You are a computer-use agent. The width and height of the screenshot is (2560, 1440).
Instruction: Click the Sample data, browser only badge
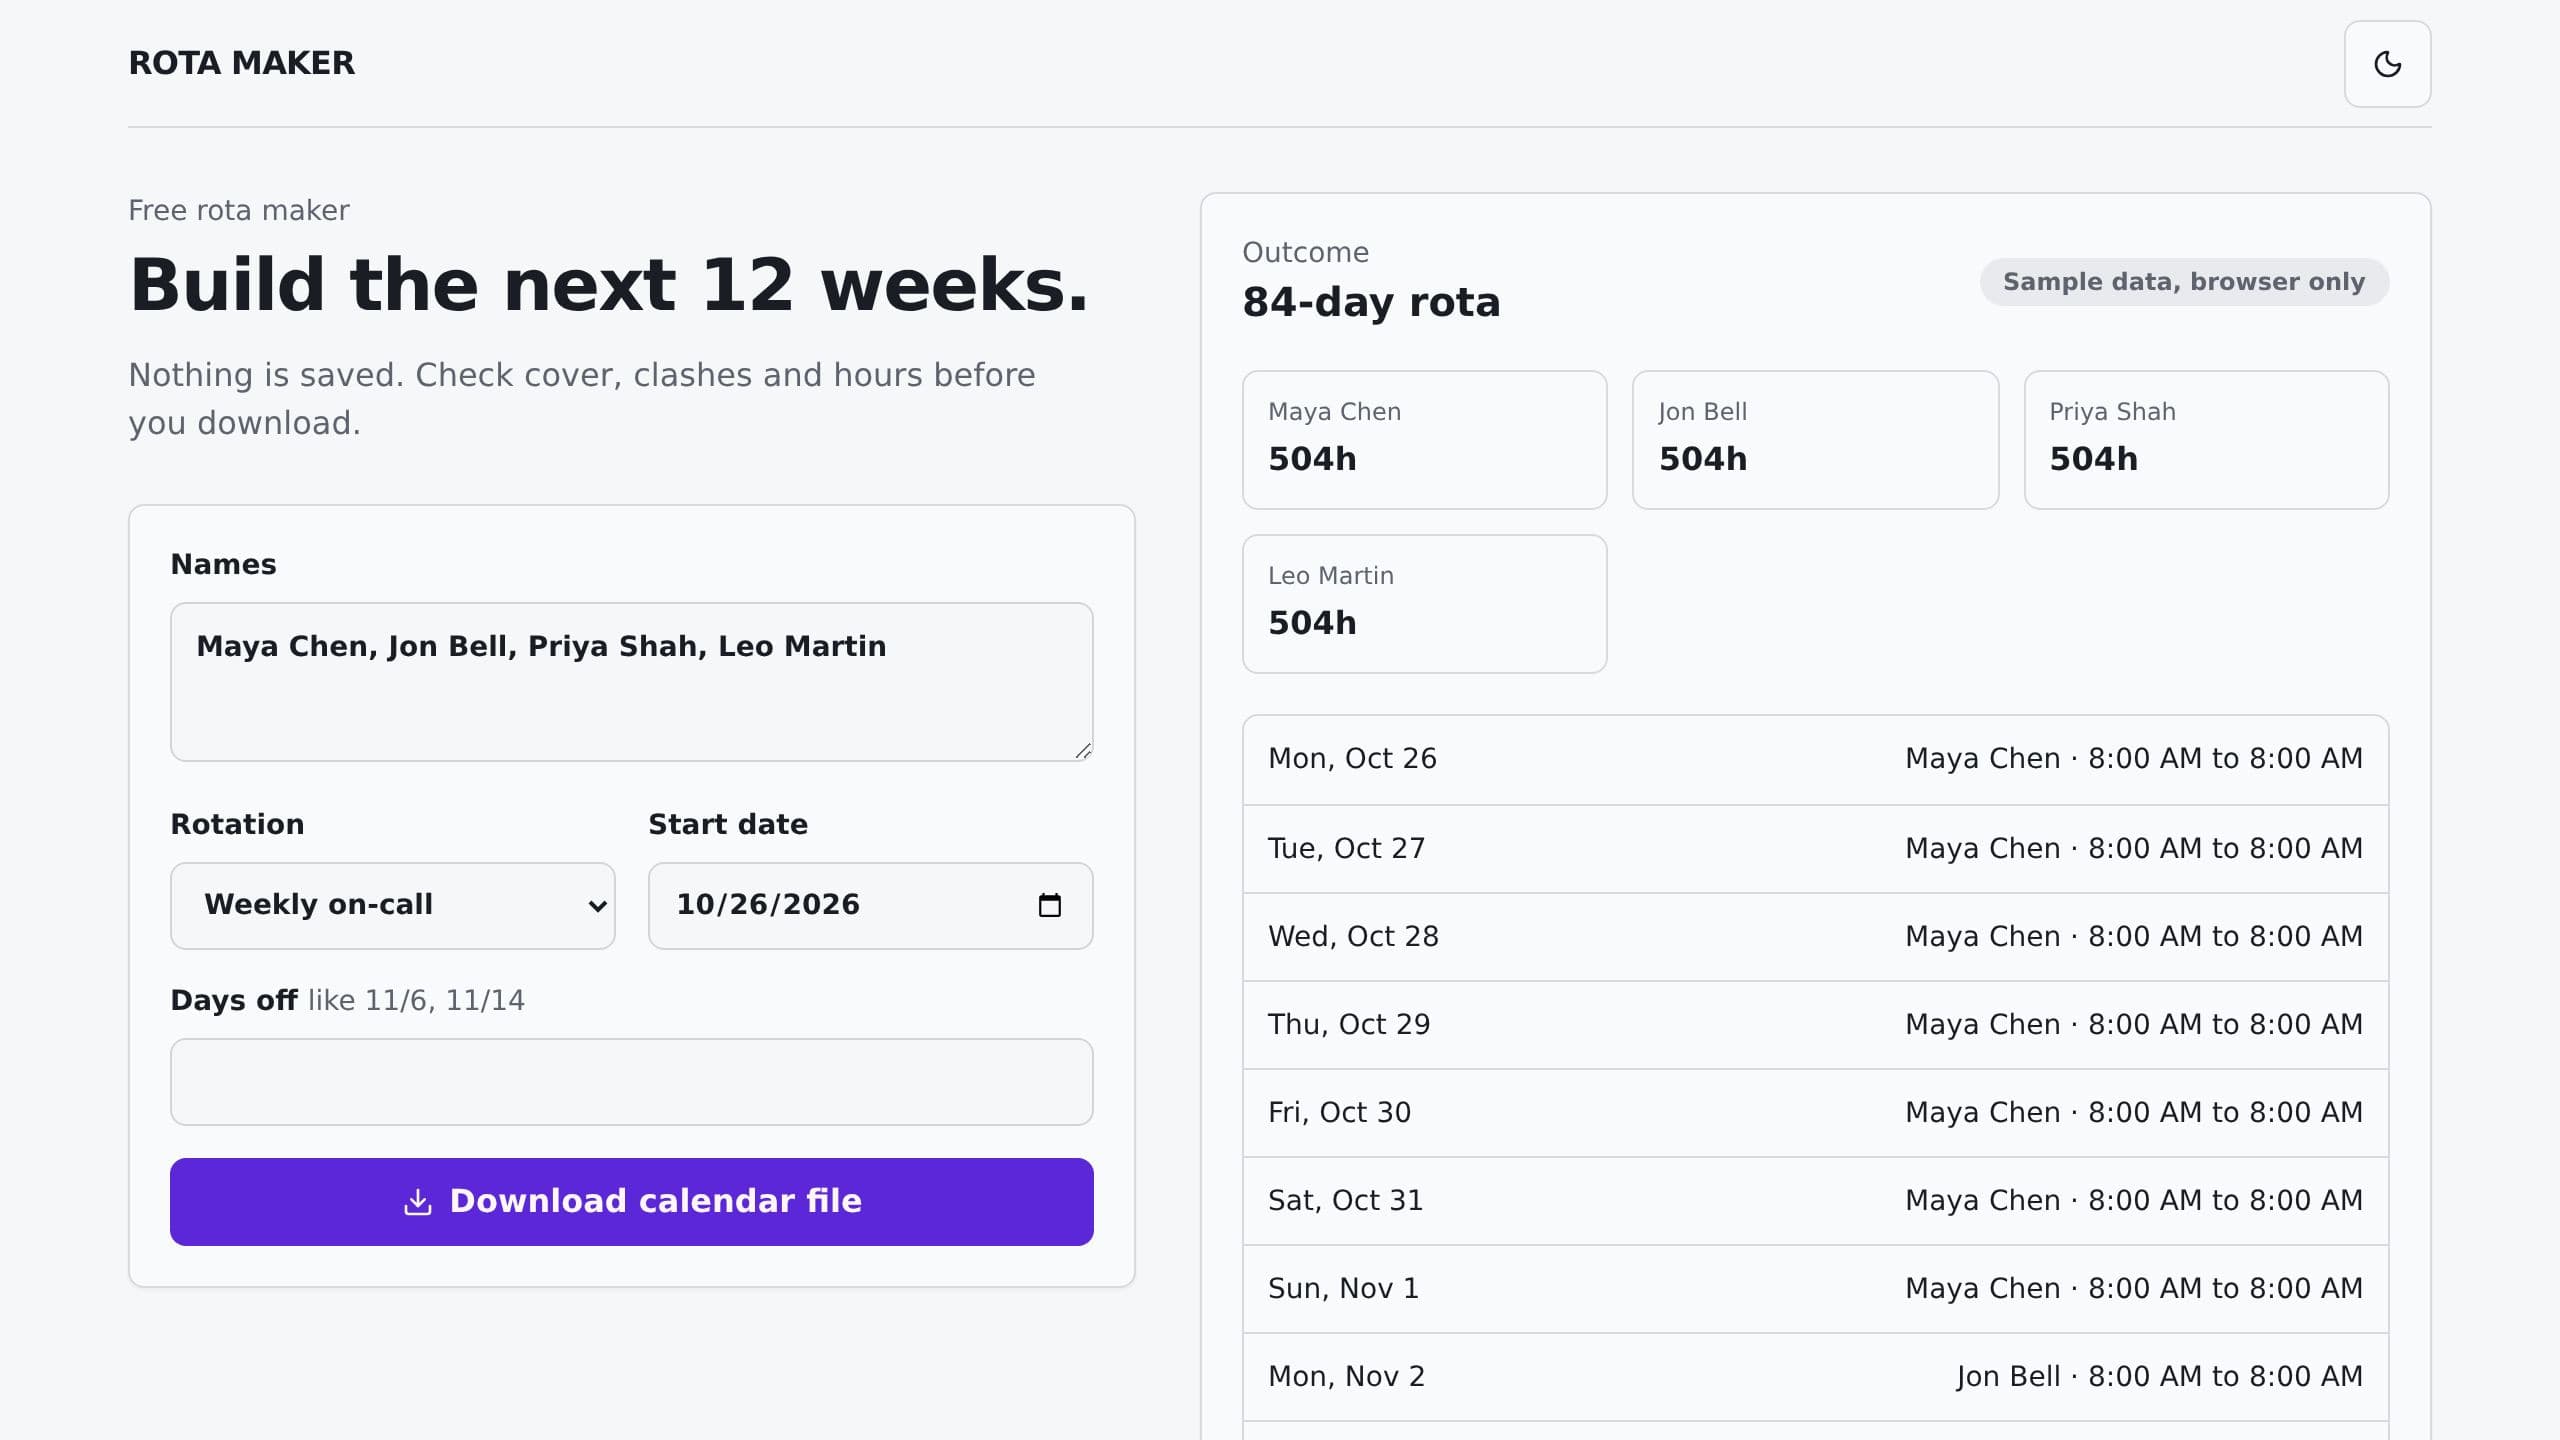click(2184, 282)
